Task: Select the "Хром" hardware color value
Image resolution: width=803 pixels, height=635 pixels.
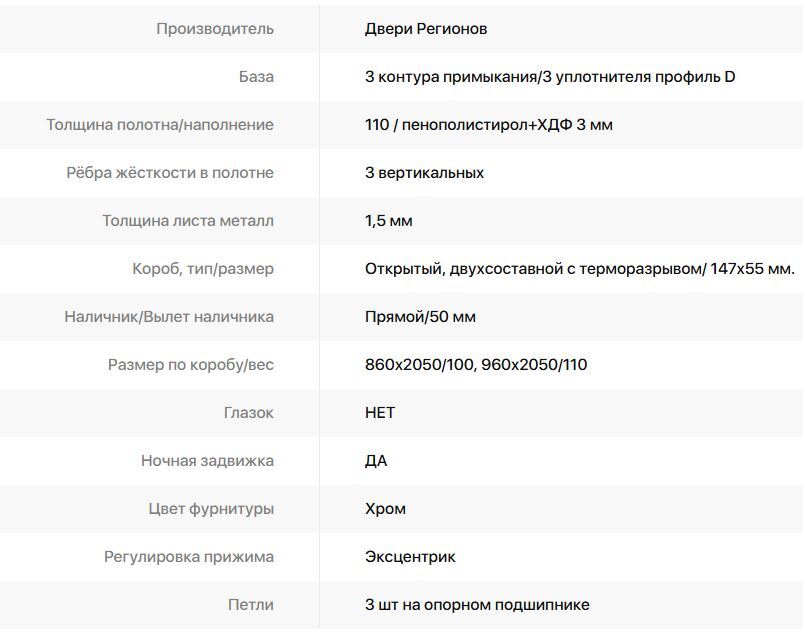Action: click(x=385, y=509)
